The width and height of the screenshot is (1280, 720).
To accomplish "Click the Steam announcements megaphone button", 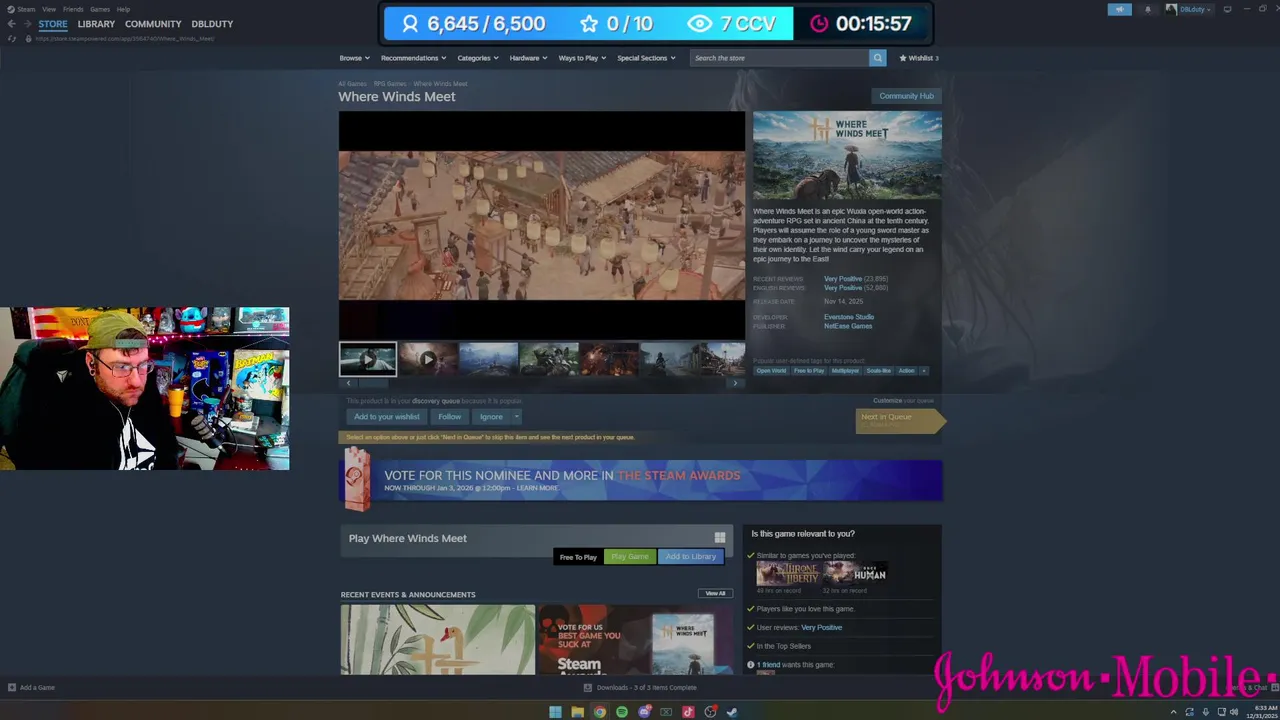I will pos(1119,9).
